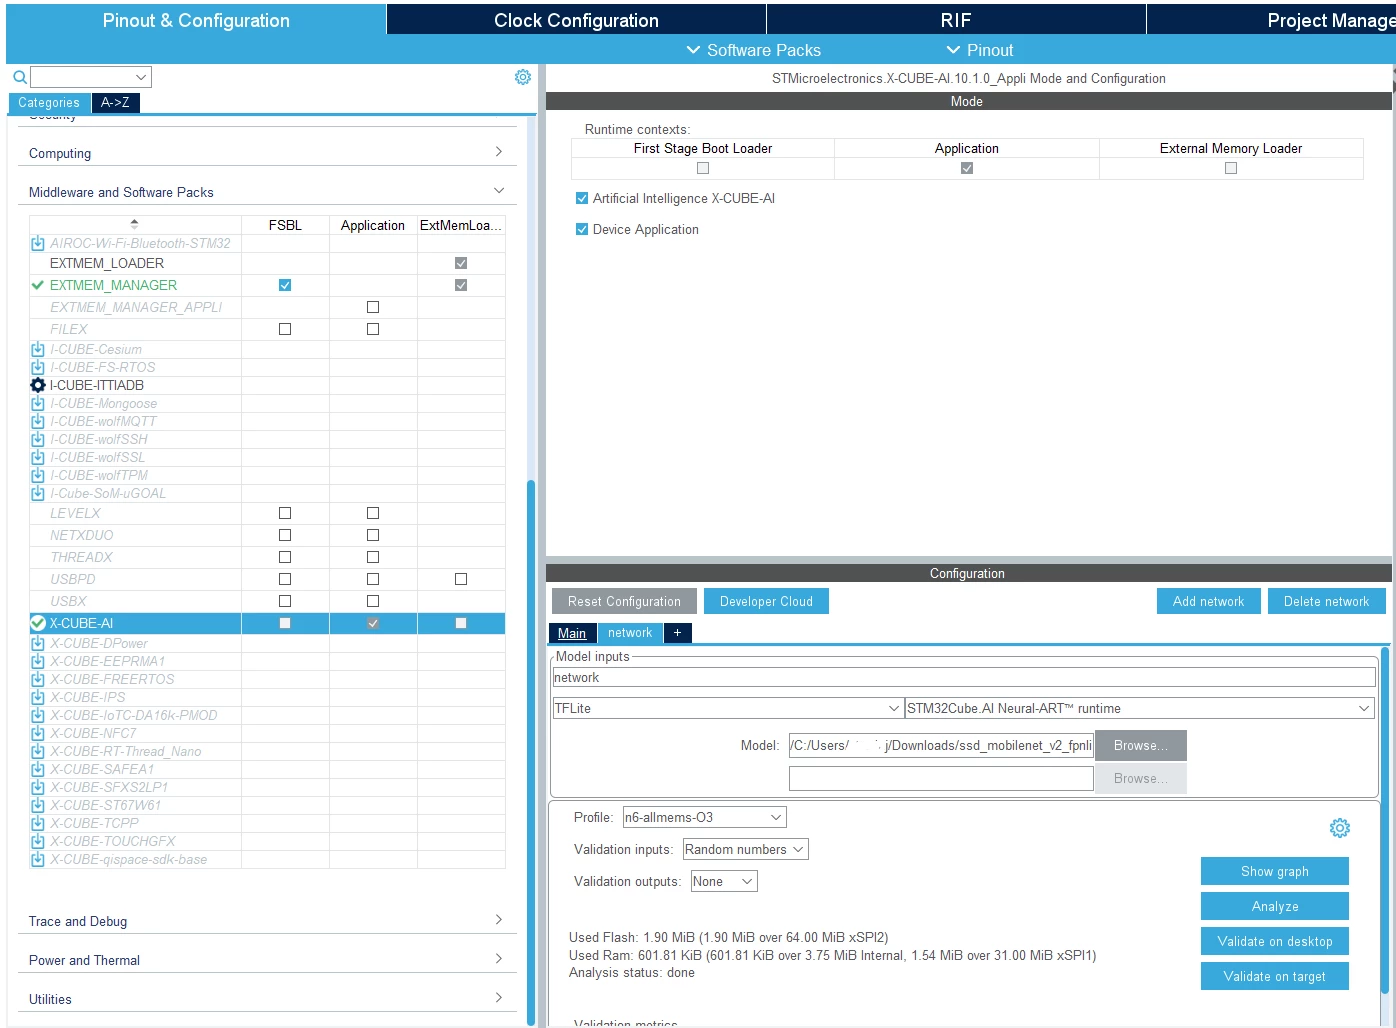The width and height of the screenshot is (1396, 1028).
Task: Click download icon next to I-CUBE-wolfSSL
Action: 38,457
